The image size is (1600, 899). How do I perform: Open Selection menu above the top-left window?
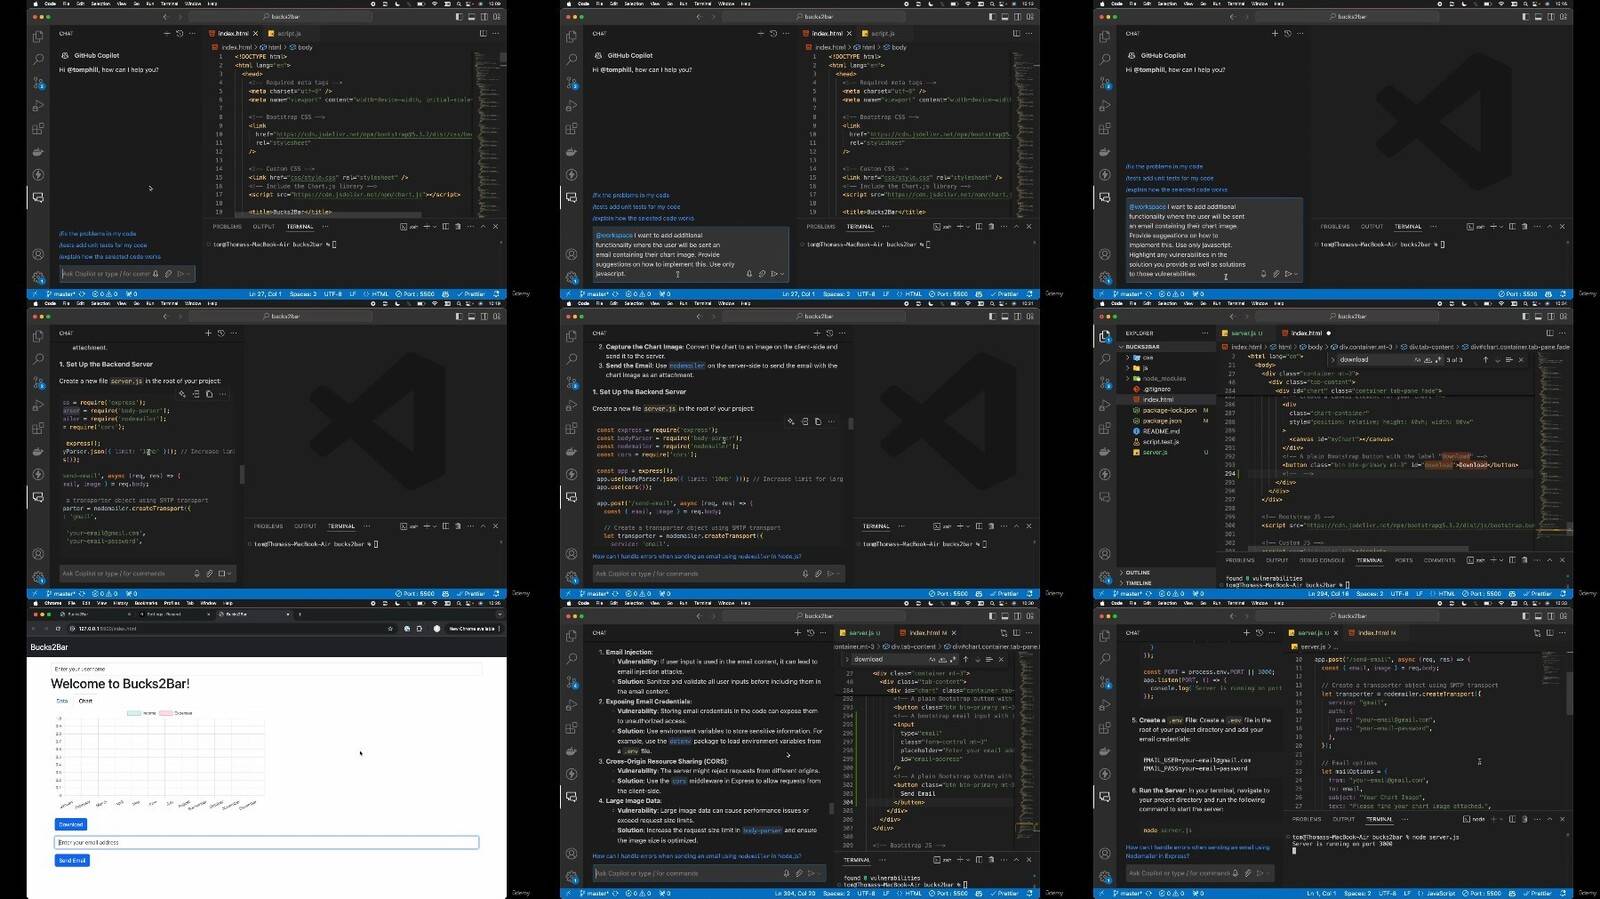(100, 4)
